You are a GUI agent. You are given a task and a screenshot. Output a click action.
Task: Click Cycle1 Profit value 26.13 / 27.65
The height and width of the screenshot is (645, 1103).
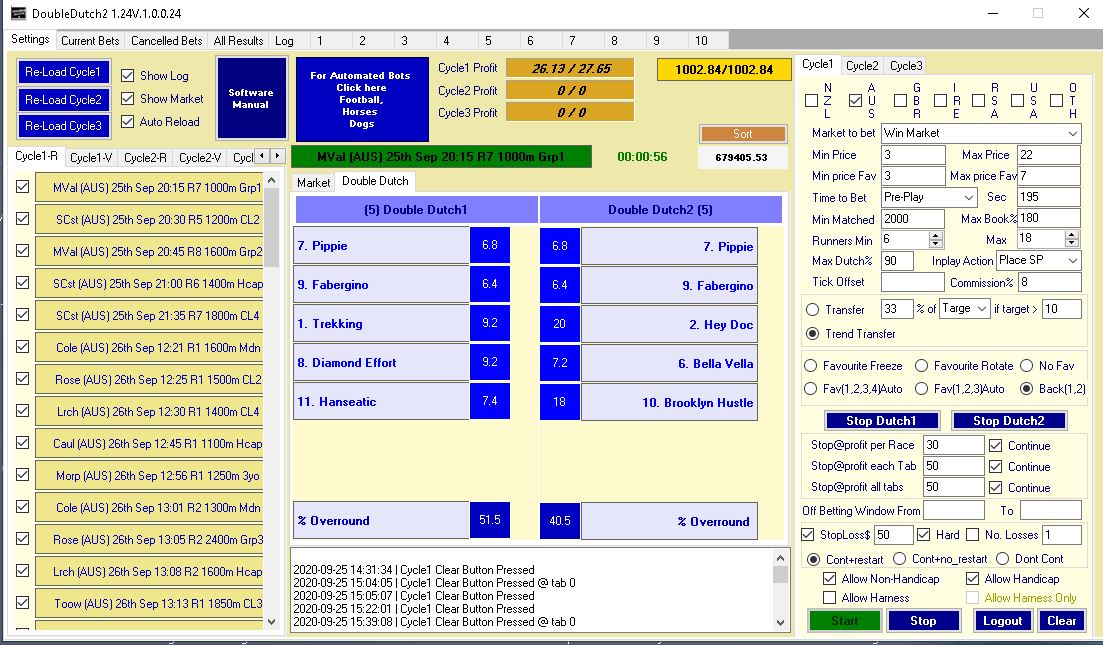tap(570, 68)
